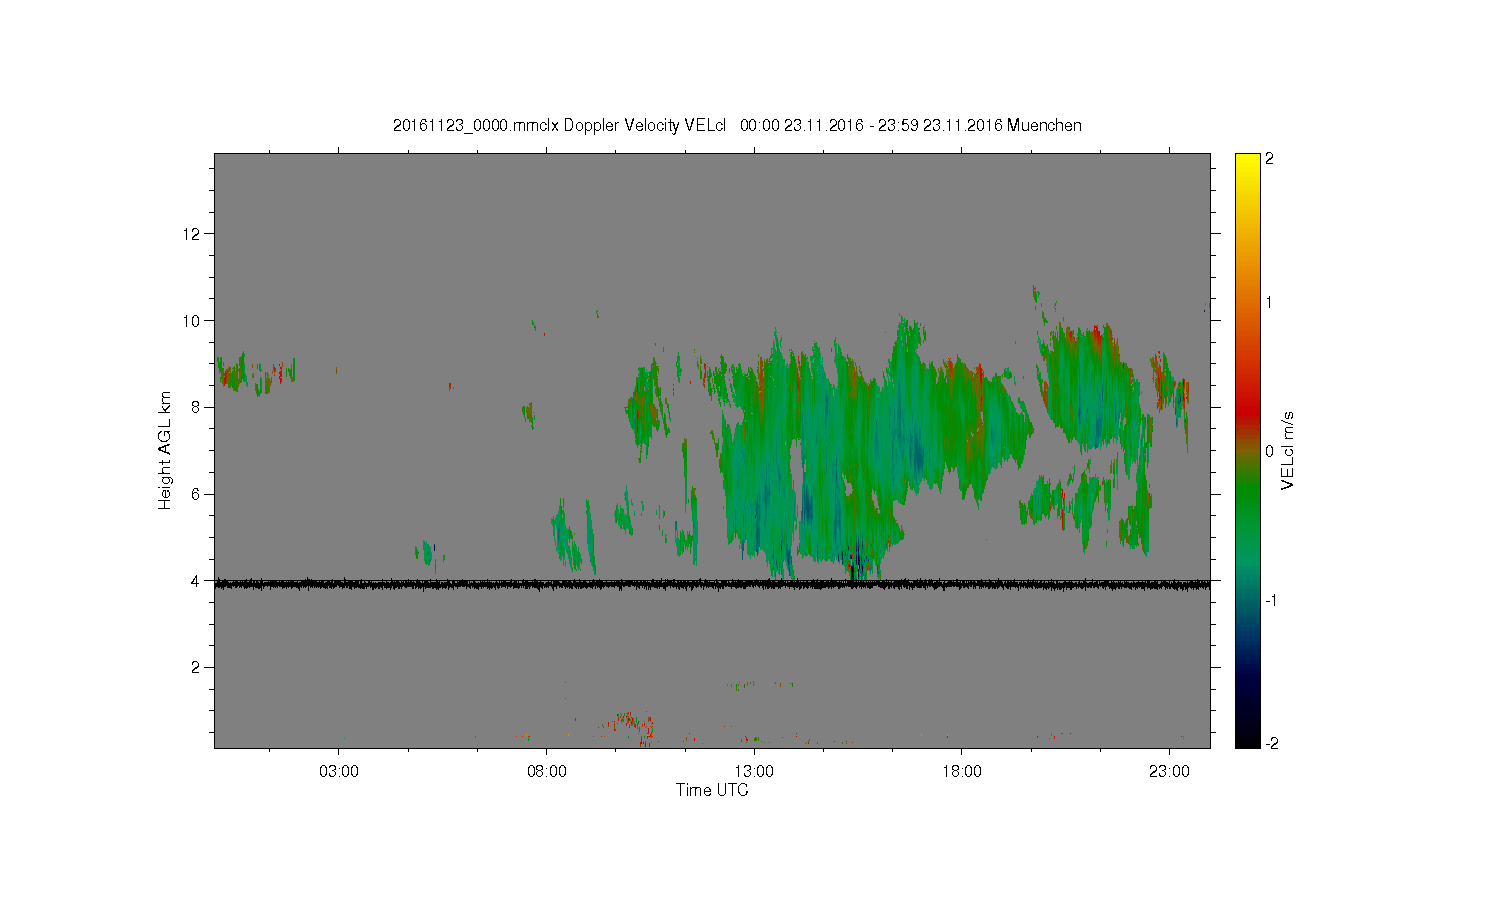Click the 23:00 time tick label
1500x900 pixels.
coord(1170,772)
